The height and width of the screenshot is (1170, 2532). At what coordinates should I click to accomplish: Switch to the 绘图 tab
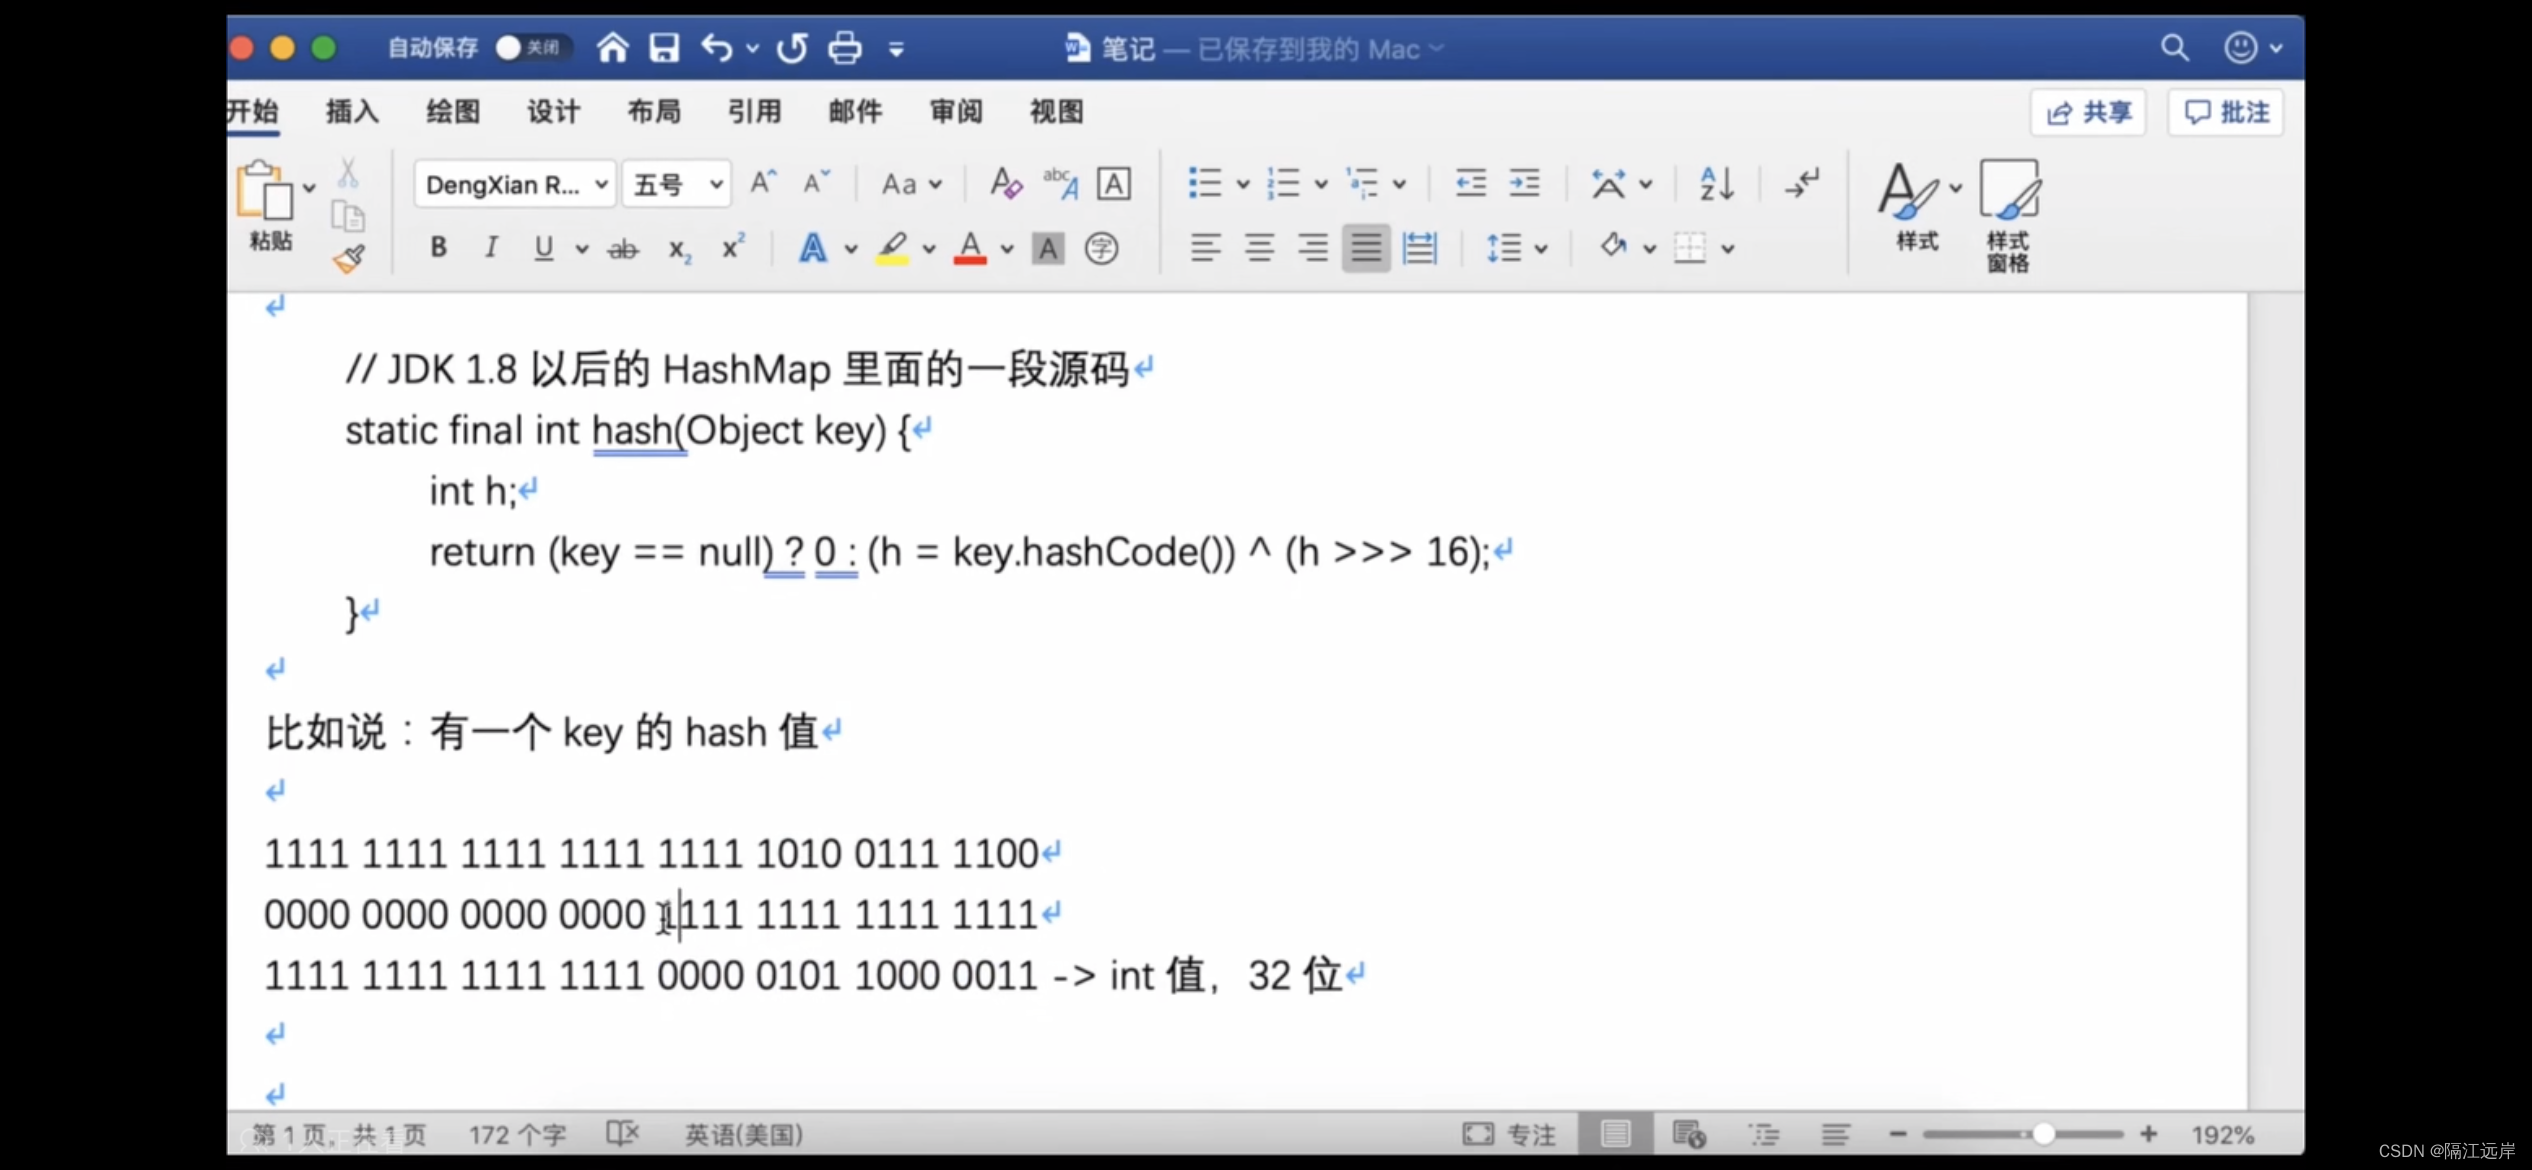point(453,111)
